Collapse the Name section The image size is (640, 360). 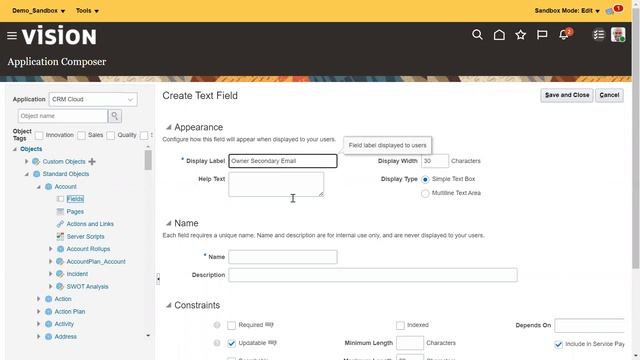pyautogui.click(x=169, y=223)
